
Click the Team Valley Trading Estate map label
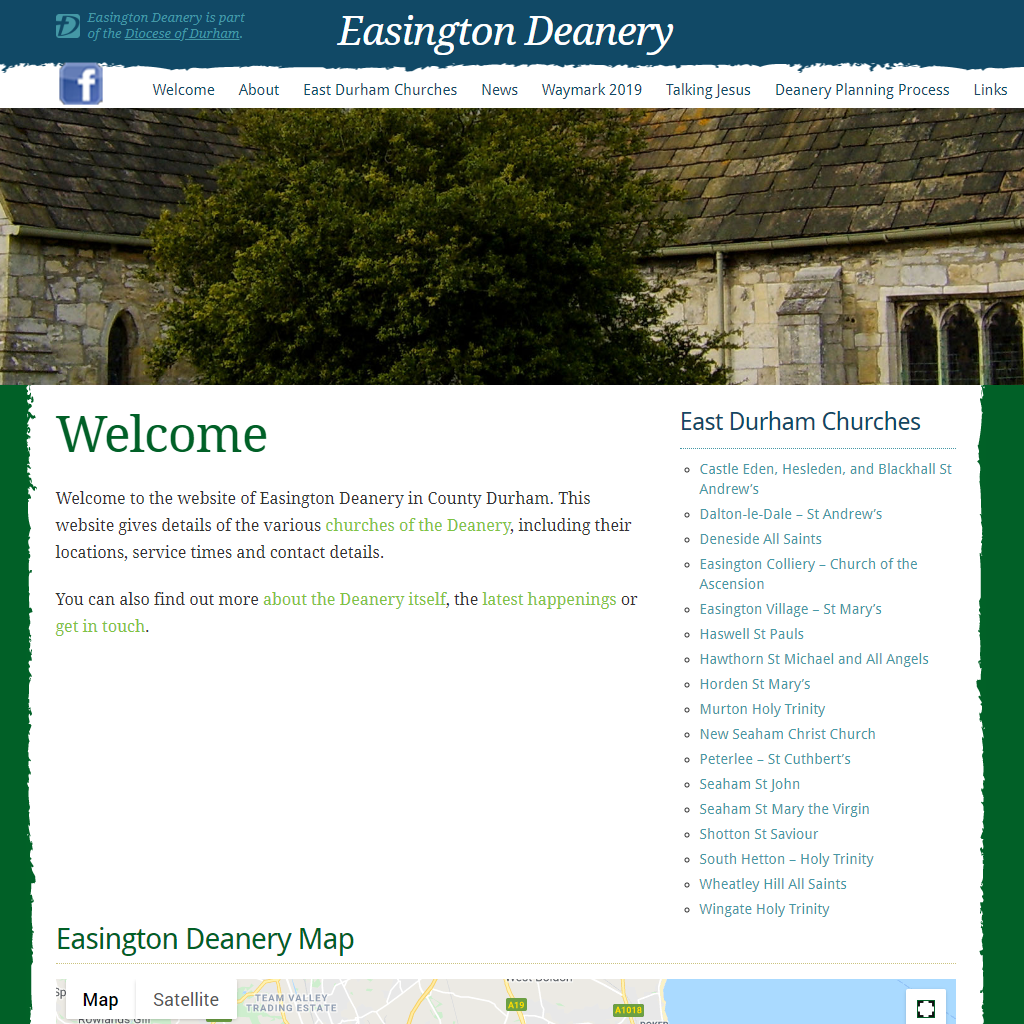point(291,1002)
